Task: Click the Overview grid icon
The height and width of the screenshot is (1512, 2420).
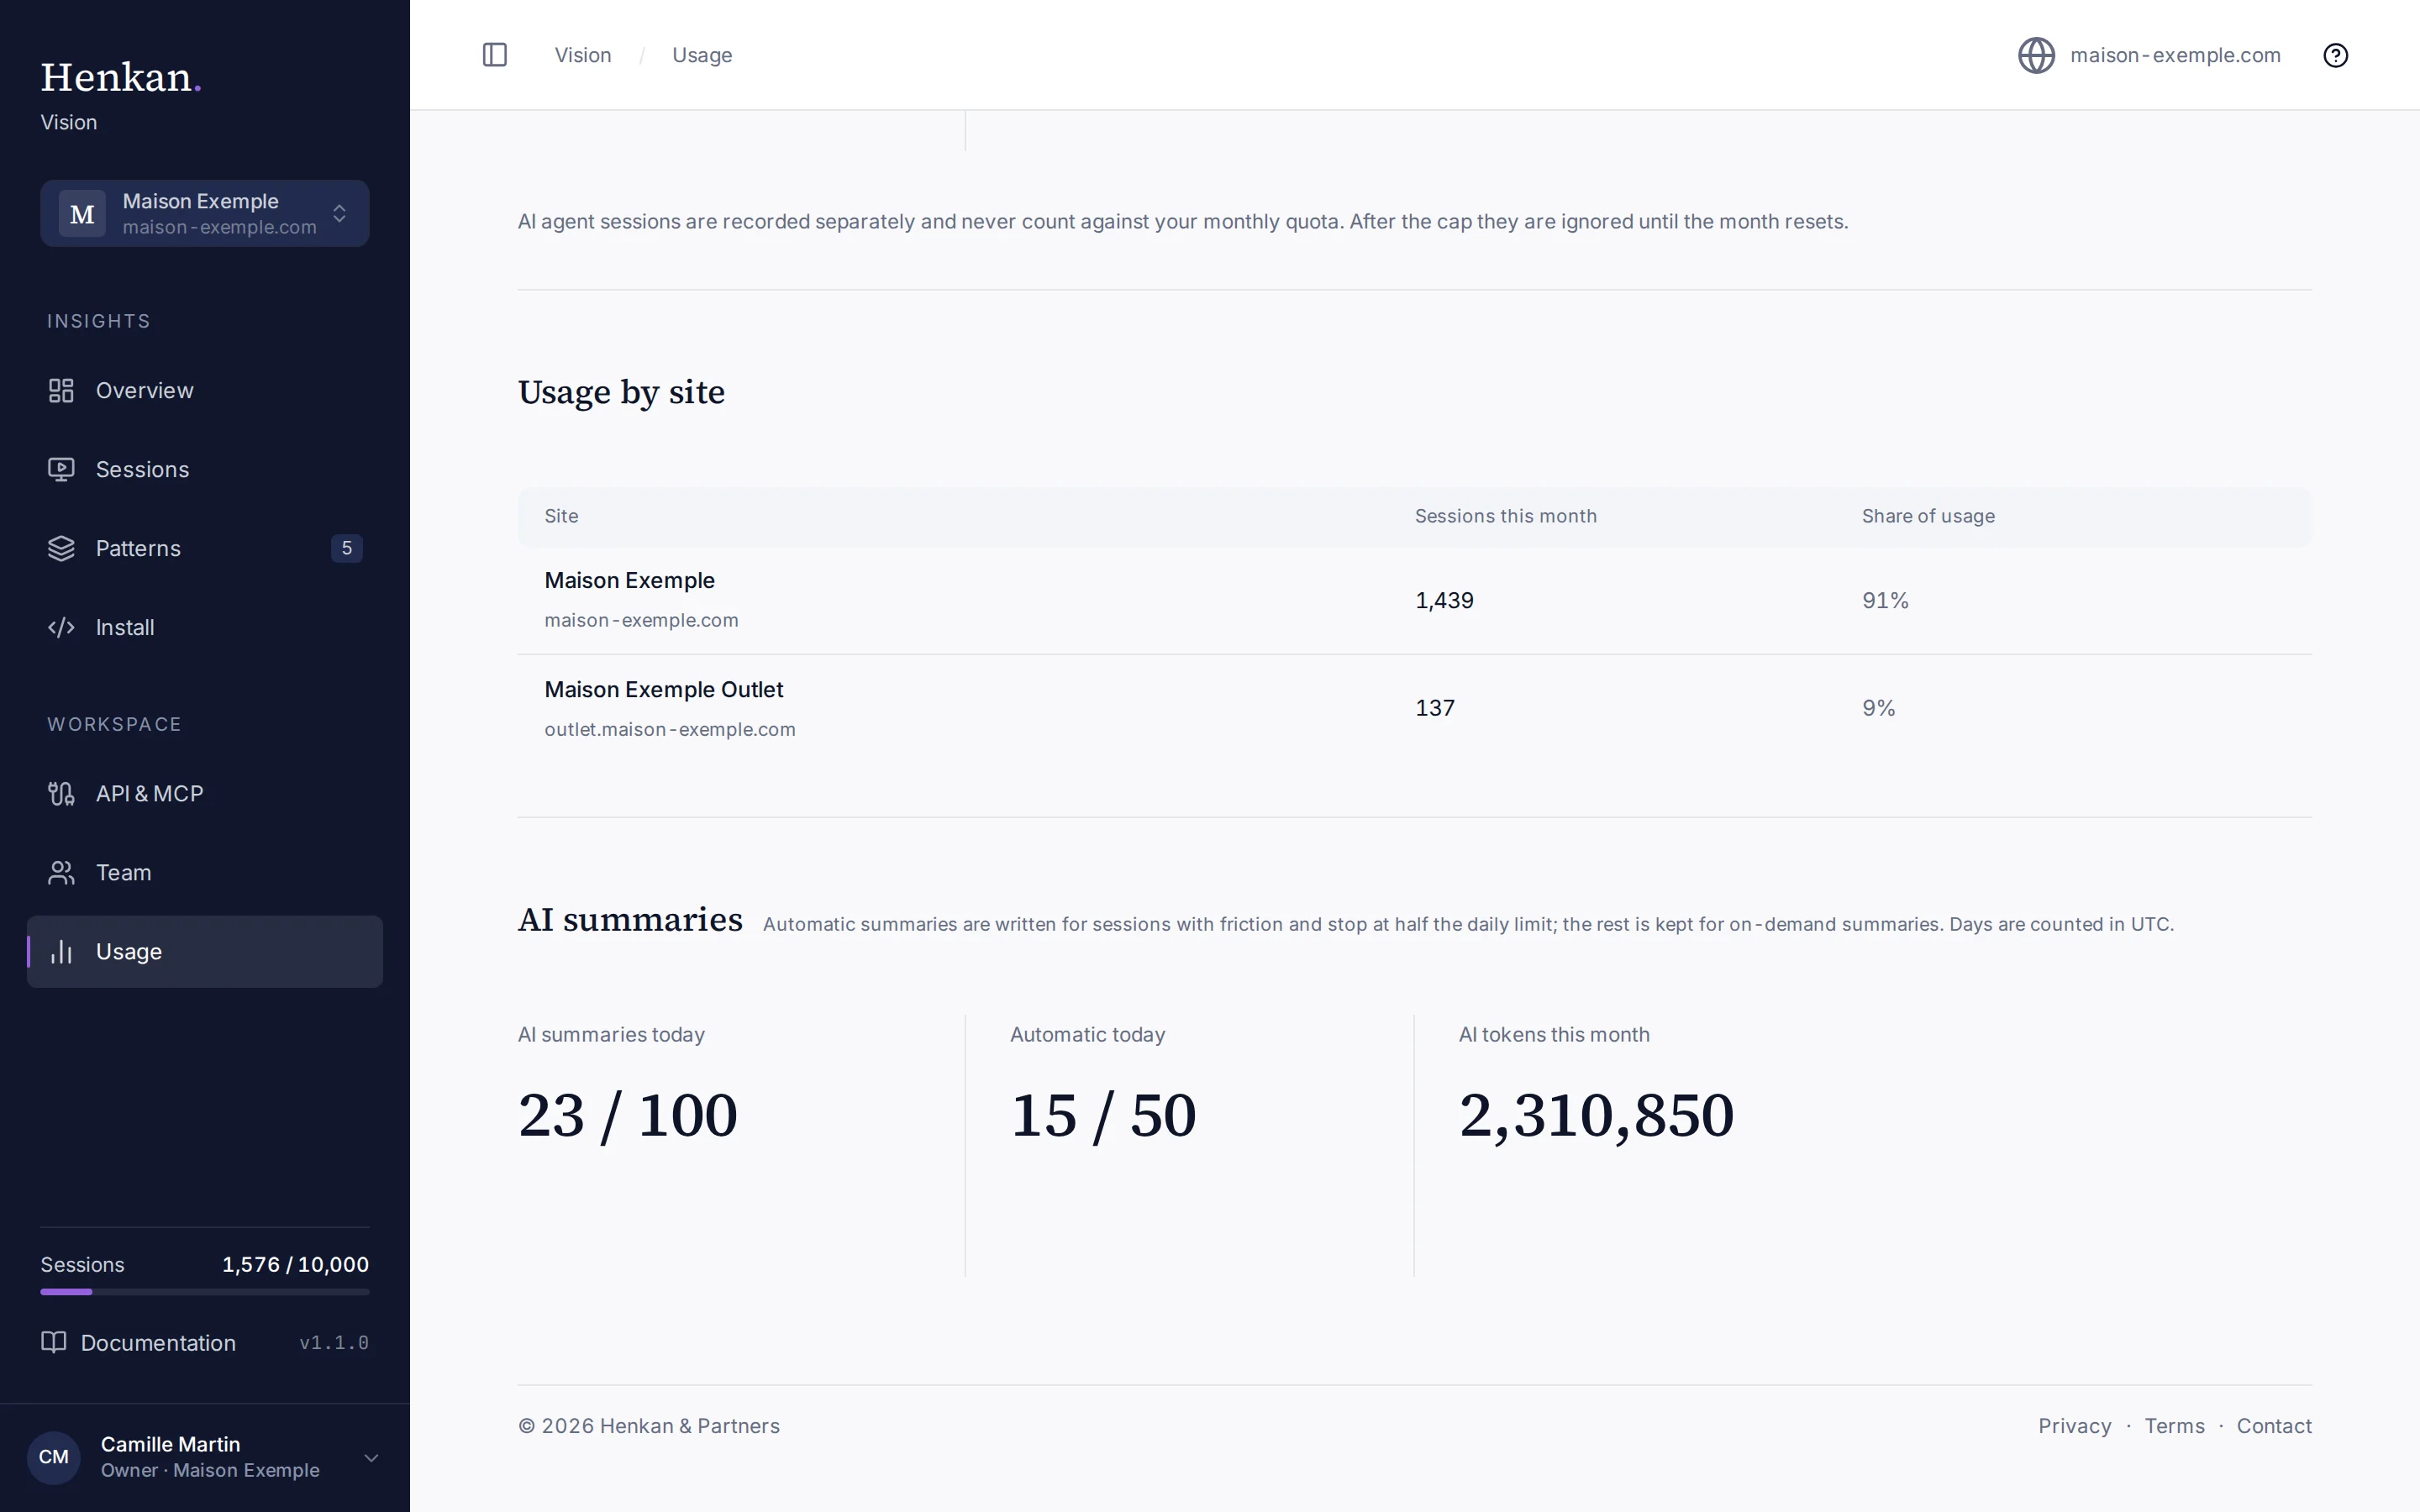Action: (61, 390)
